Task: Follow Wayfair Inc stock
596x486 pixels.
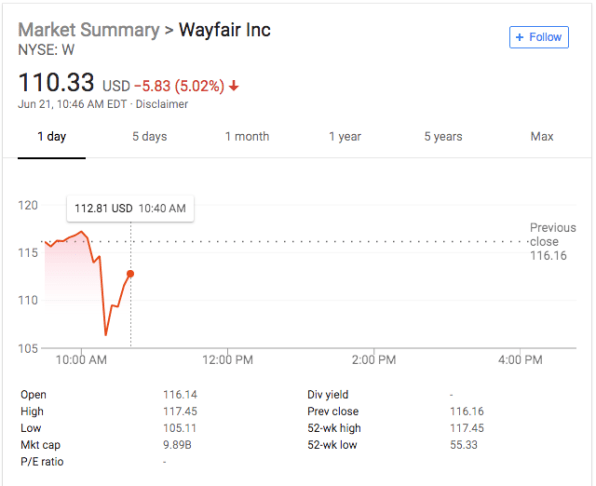Action: 539,37
